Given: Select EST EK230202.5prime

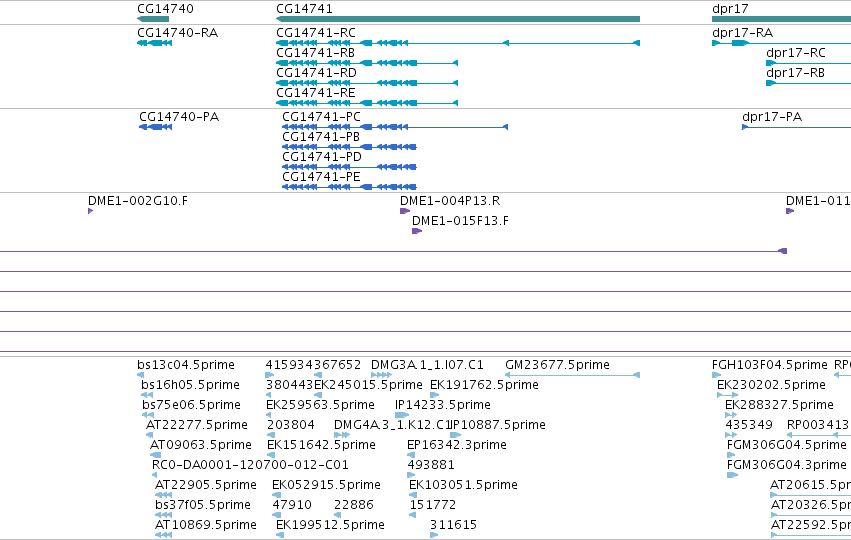Looking at the screenshot, I should click(771, 385).
